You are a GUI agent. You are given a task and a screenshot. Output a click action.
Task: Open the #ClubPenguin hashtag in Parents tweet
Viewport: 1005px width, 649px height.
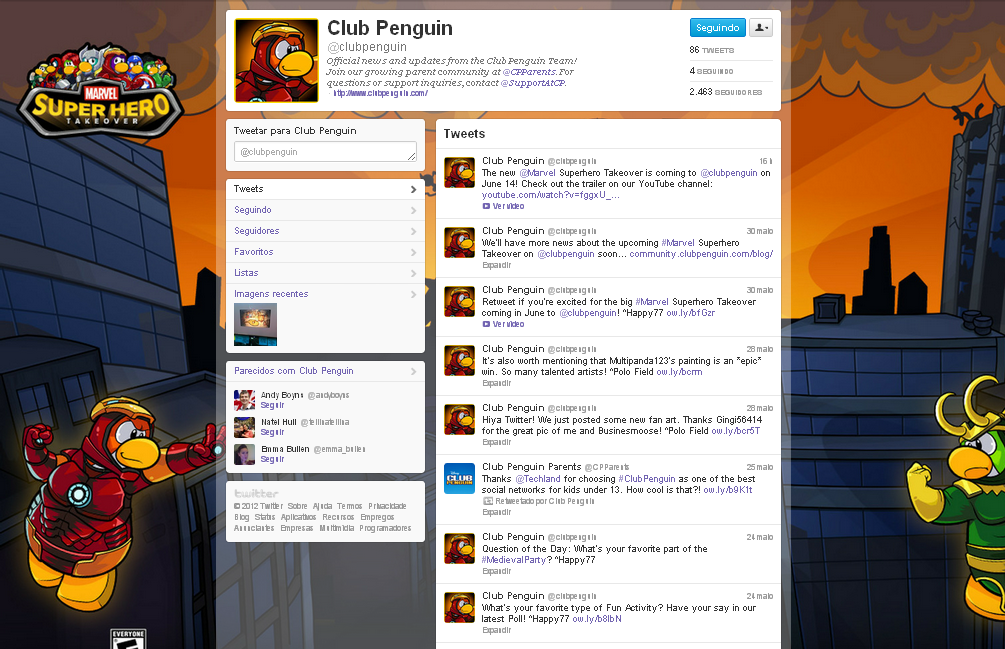point(647,479)
